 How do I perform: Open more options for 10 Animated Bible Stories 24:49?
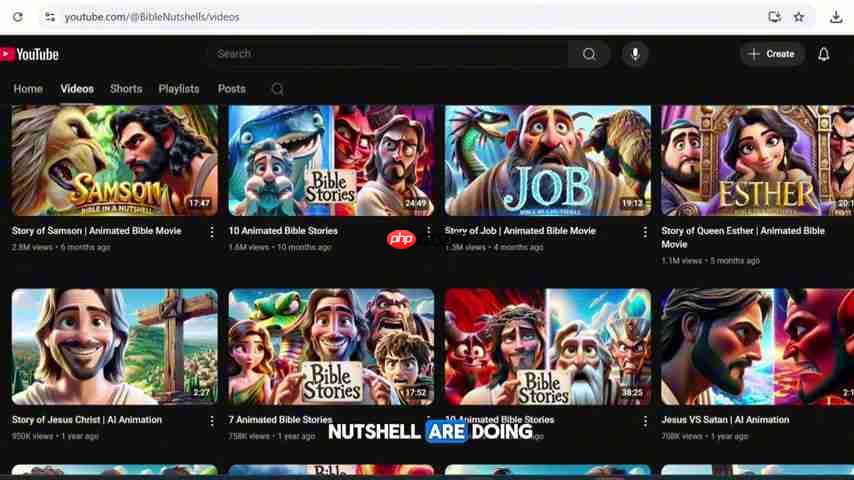click(429, 232)
